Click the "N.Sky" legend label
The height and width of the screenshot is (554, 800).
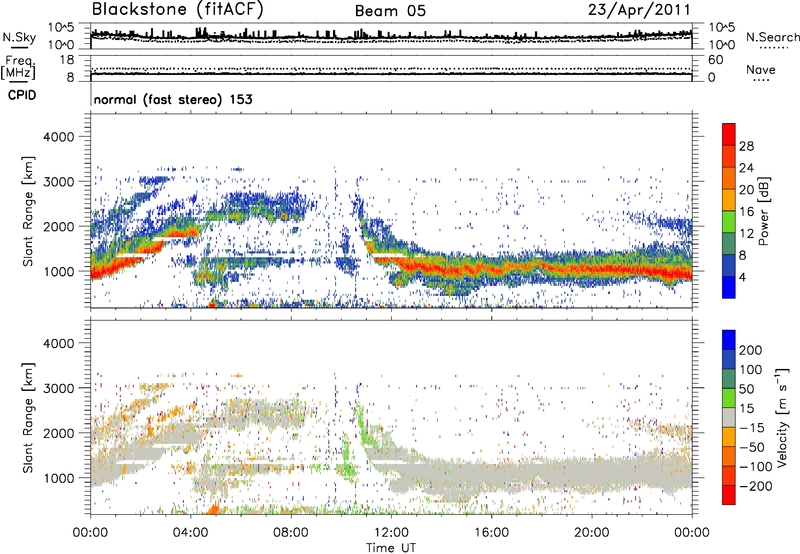click(x=19, y=37)
